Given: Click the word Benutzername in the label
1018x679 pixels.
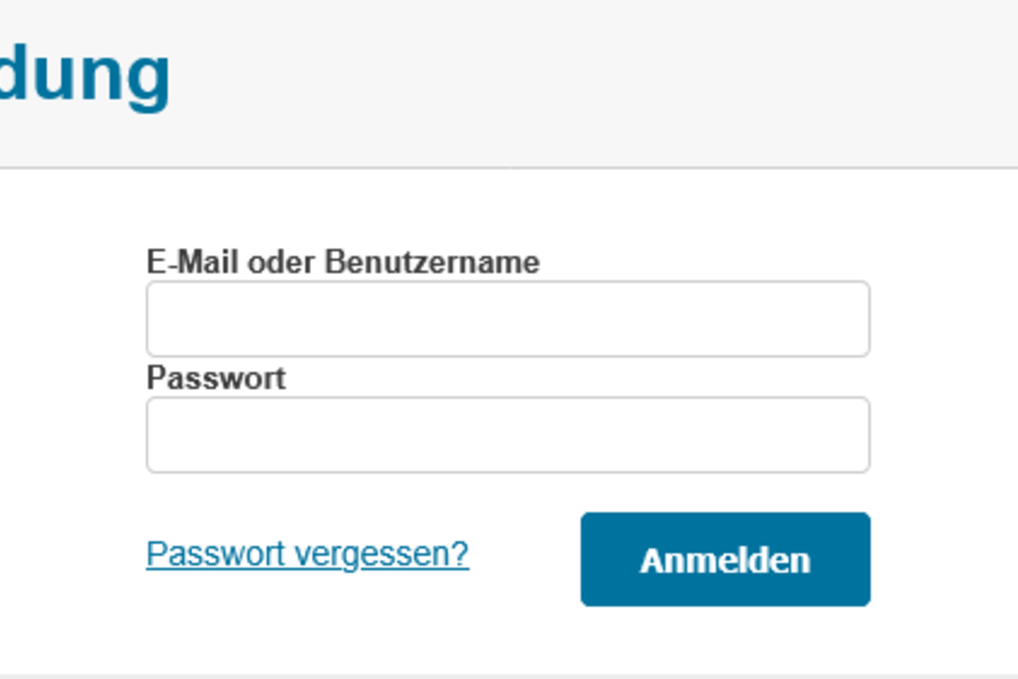Looking at the screenshot, I should pyautogui.click(x=432, y=262).
